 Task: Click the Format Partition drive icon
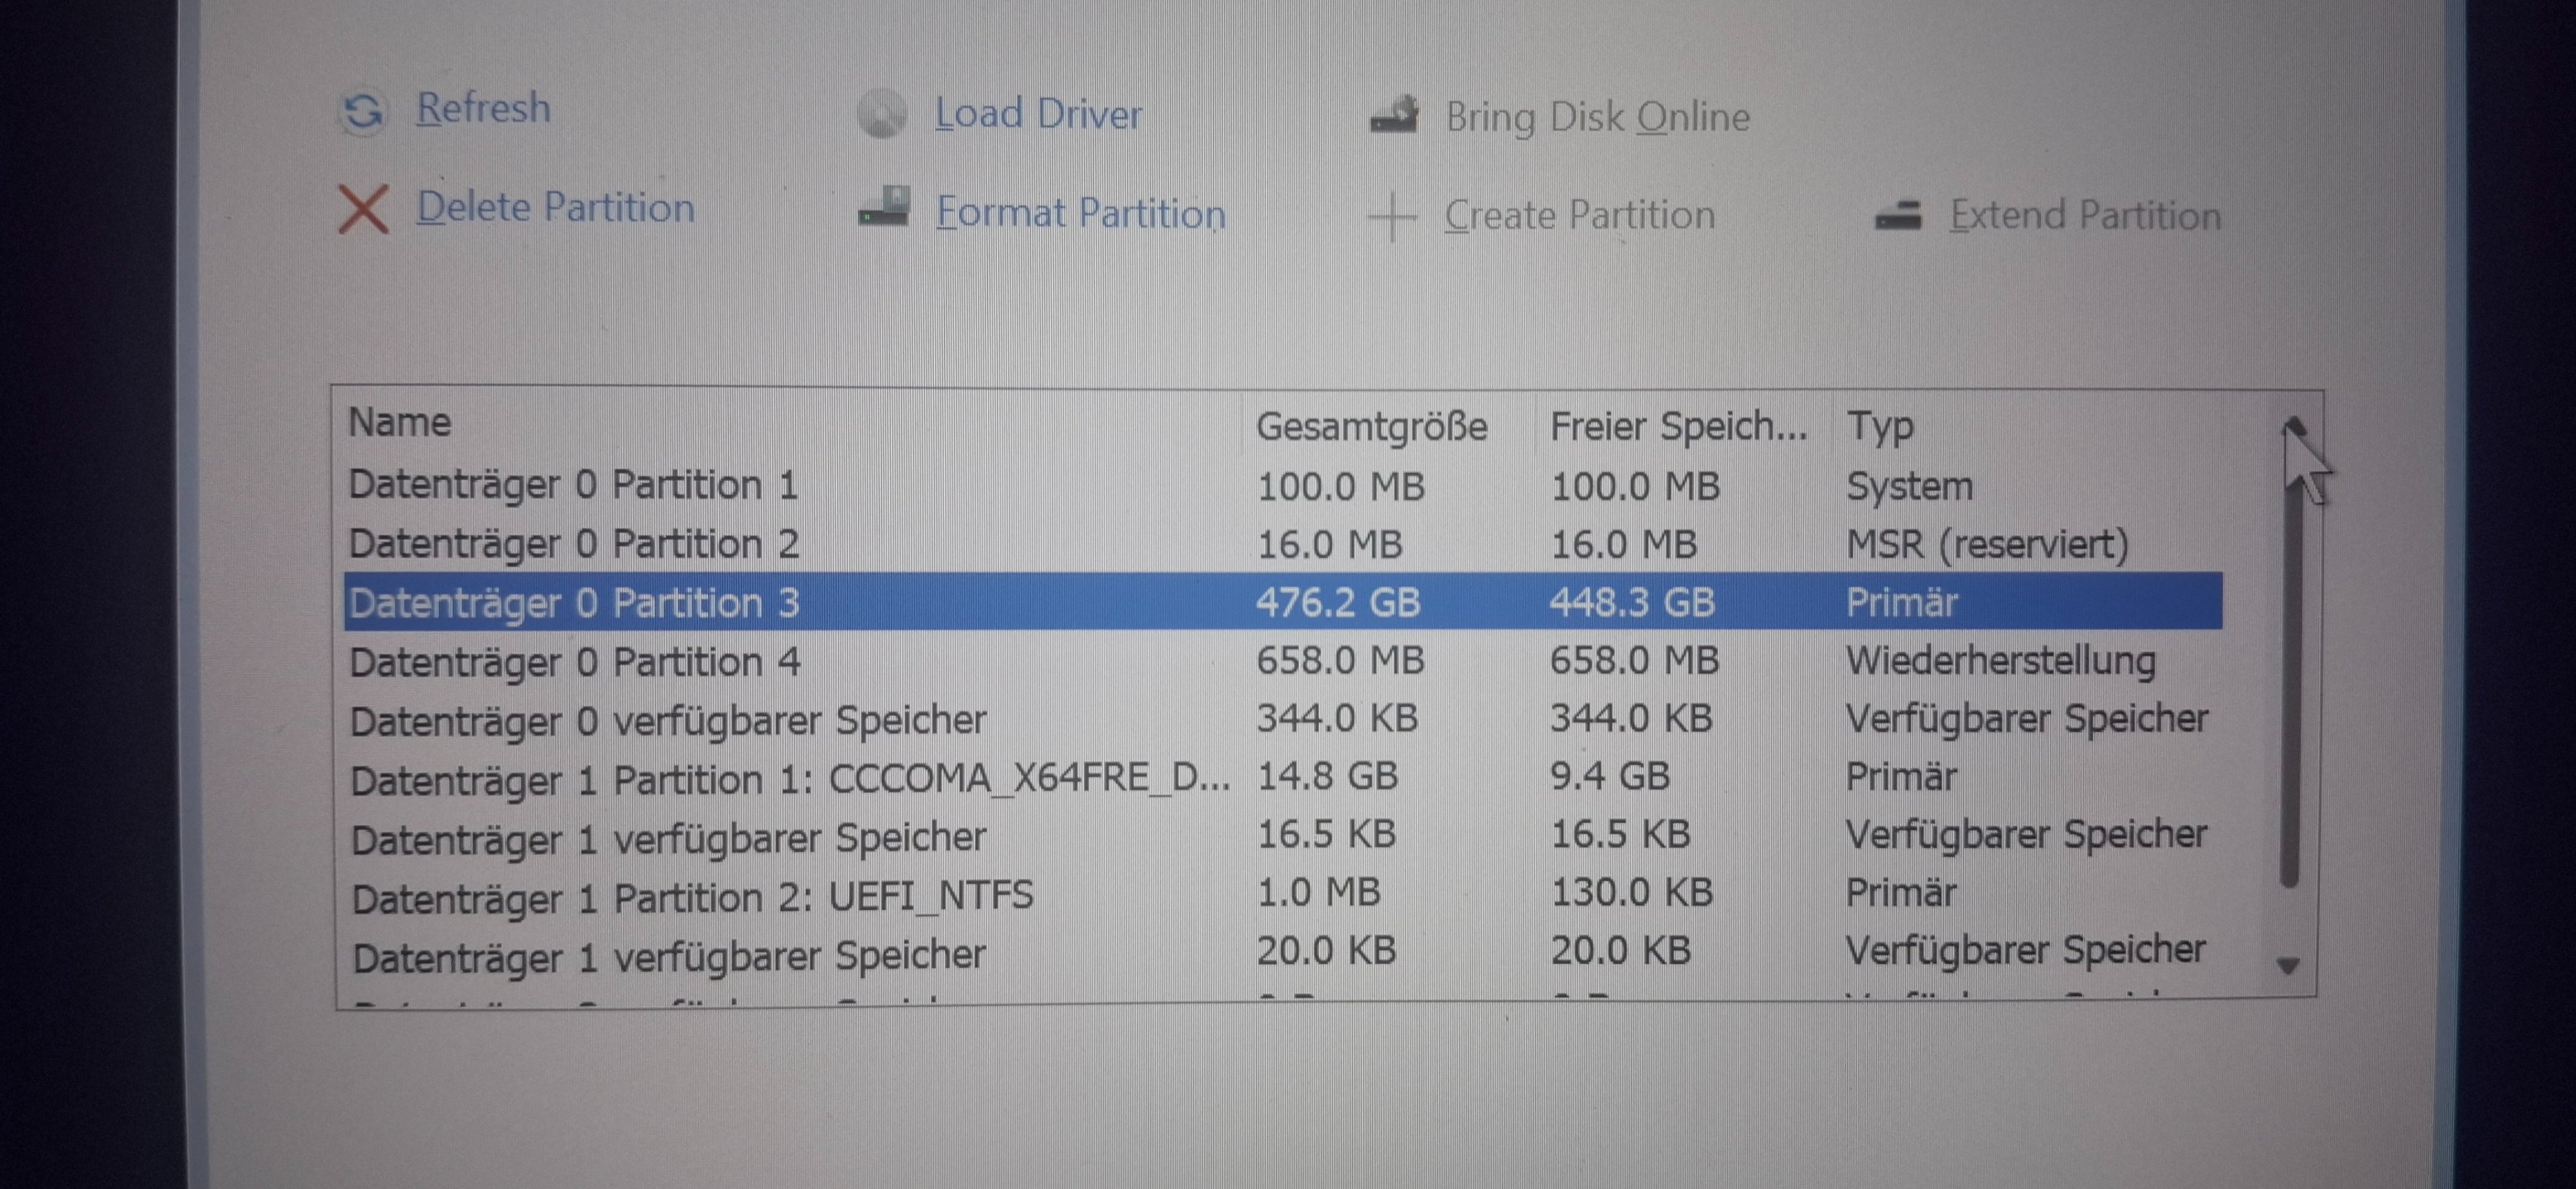(884, 208)
